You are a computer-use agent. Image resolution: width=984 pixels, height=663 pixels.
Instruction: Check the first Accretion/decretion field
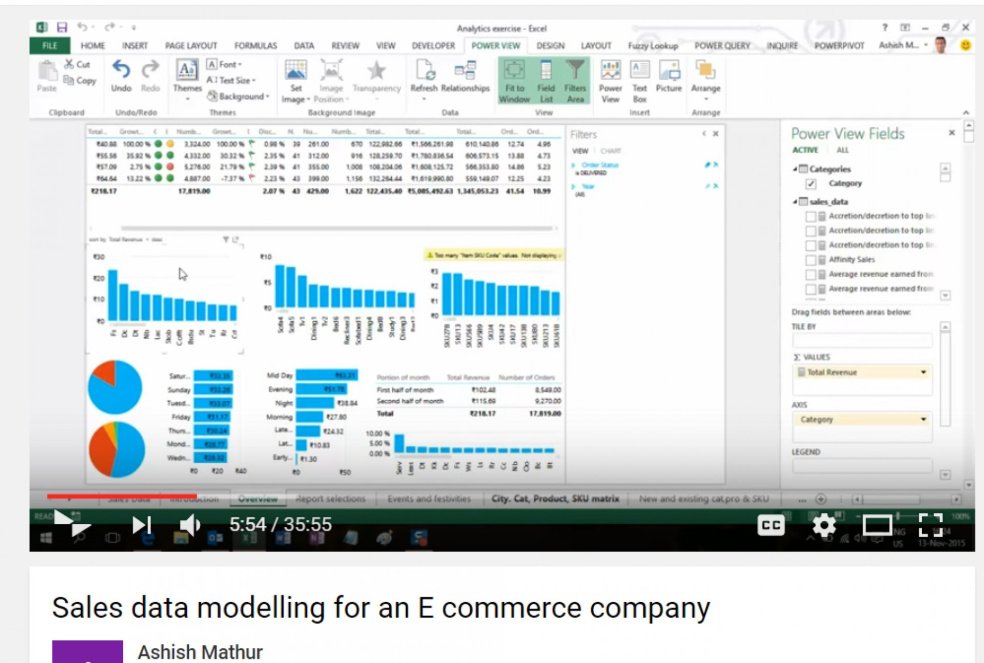(810, 217)
